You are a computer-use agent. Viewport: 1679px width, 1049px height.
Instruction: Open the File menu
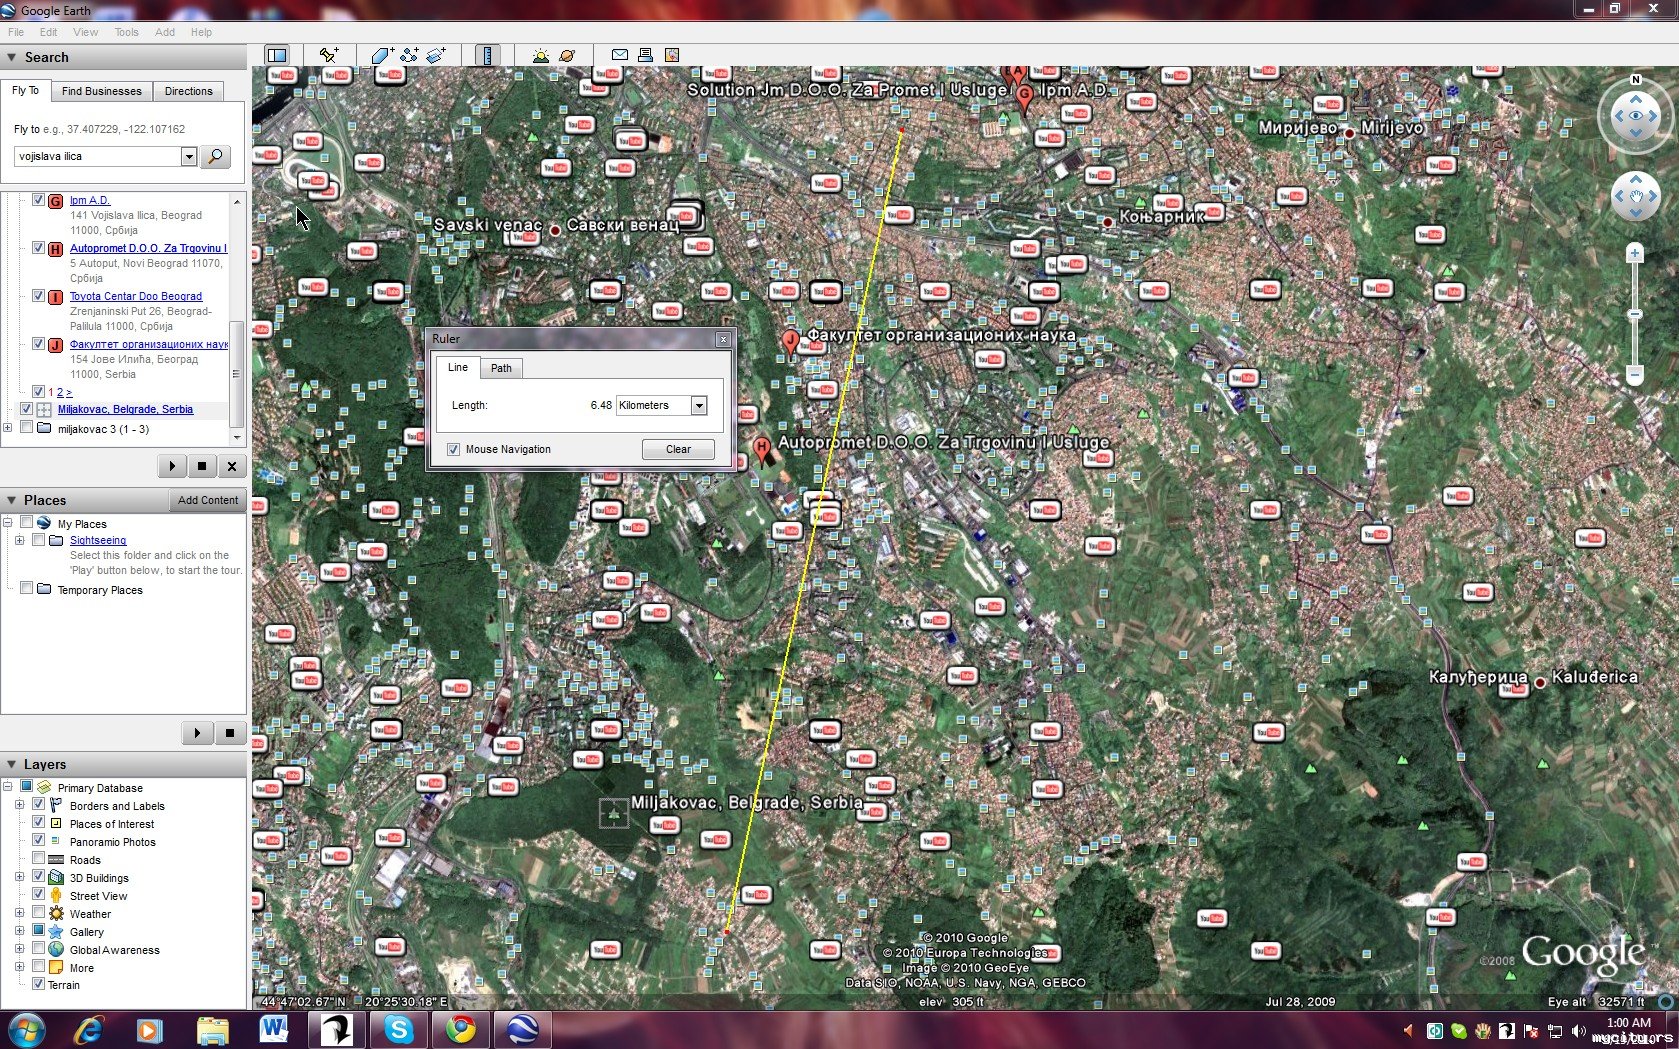point(16,32)
